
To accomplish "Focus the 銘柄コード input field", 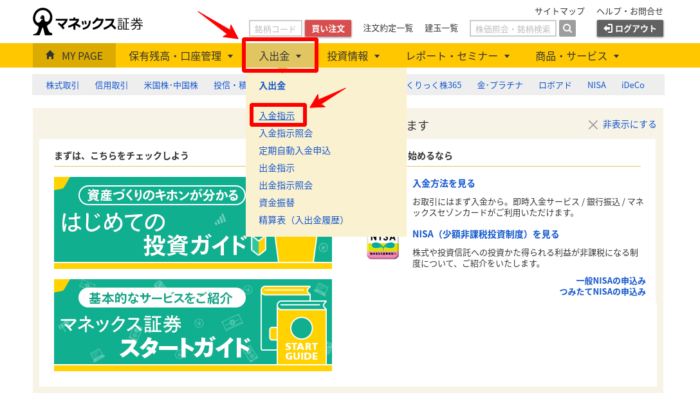I will pos(275,29).
